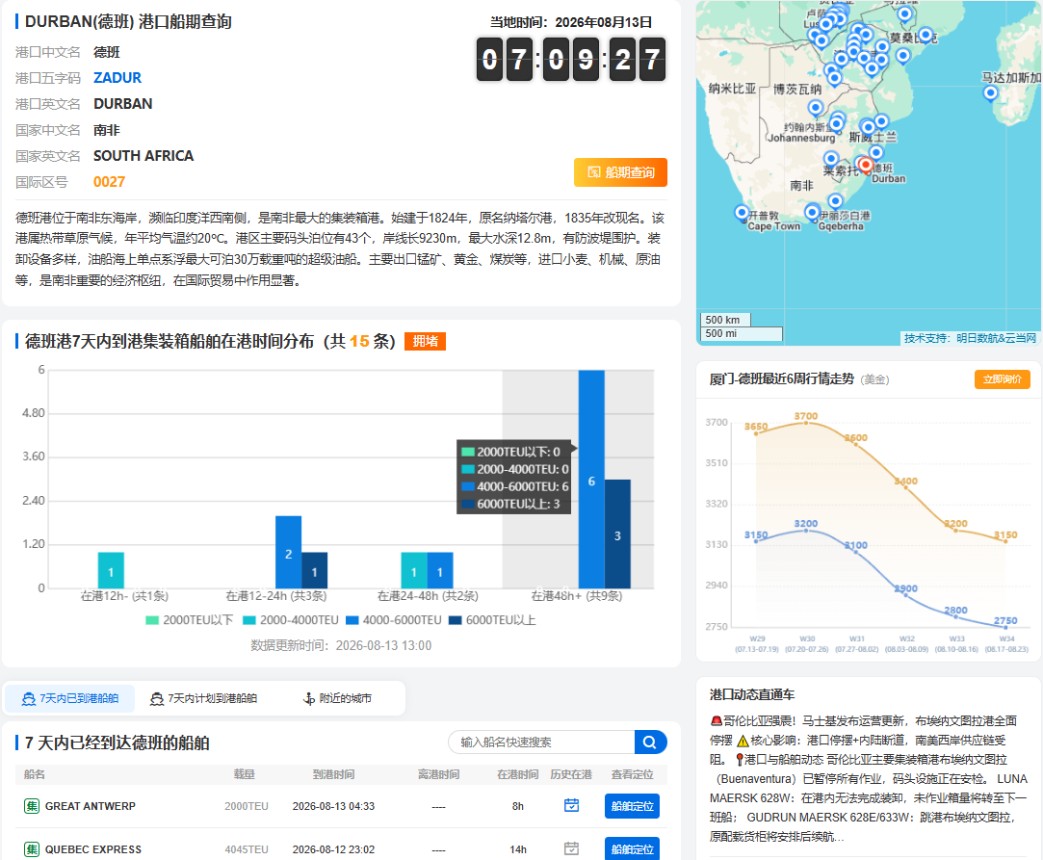
Task: Click 船舶定位 button for GREAT ANTWERP
Action: (x=632, y=805)
